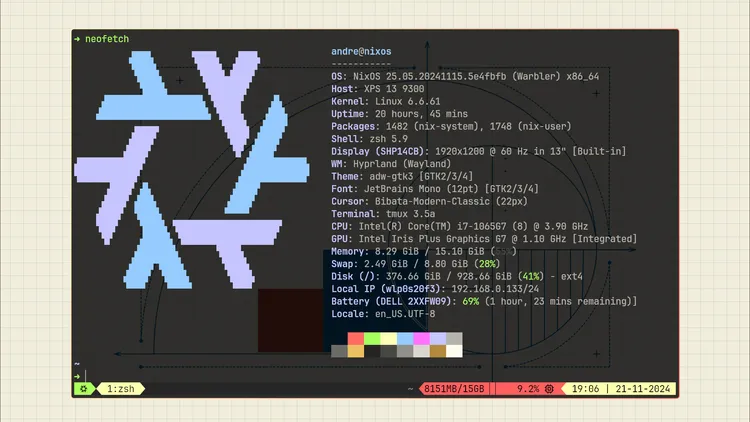
Task: Click the Kernel line Linux 6.6.61
Action: 386,101
